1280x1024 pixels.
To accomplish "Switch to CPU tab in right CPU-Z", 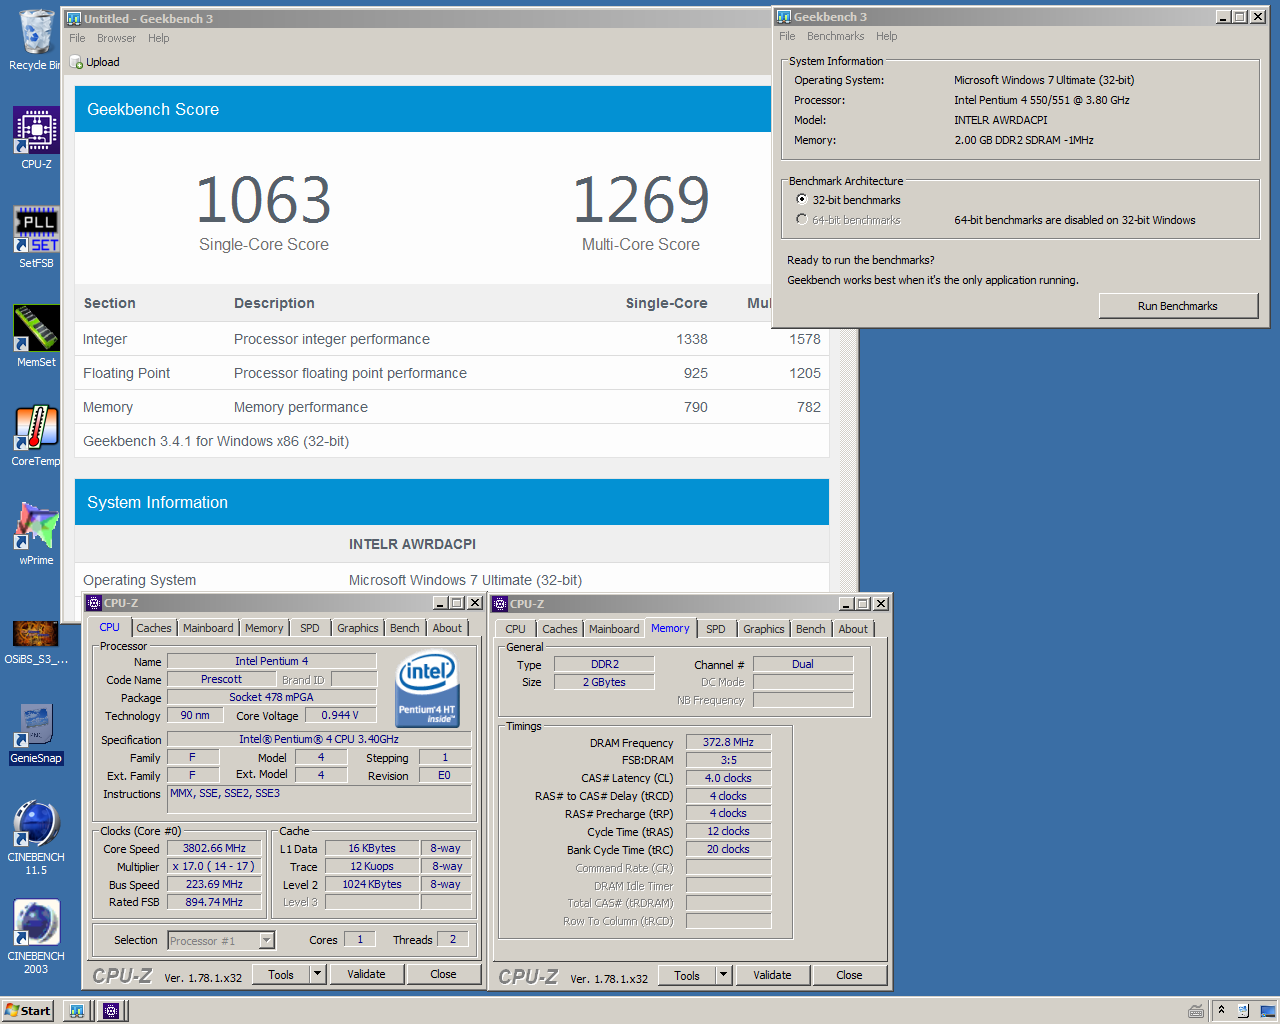I will [x=516, y=629].
